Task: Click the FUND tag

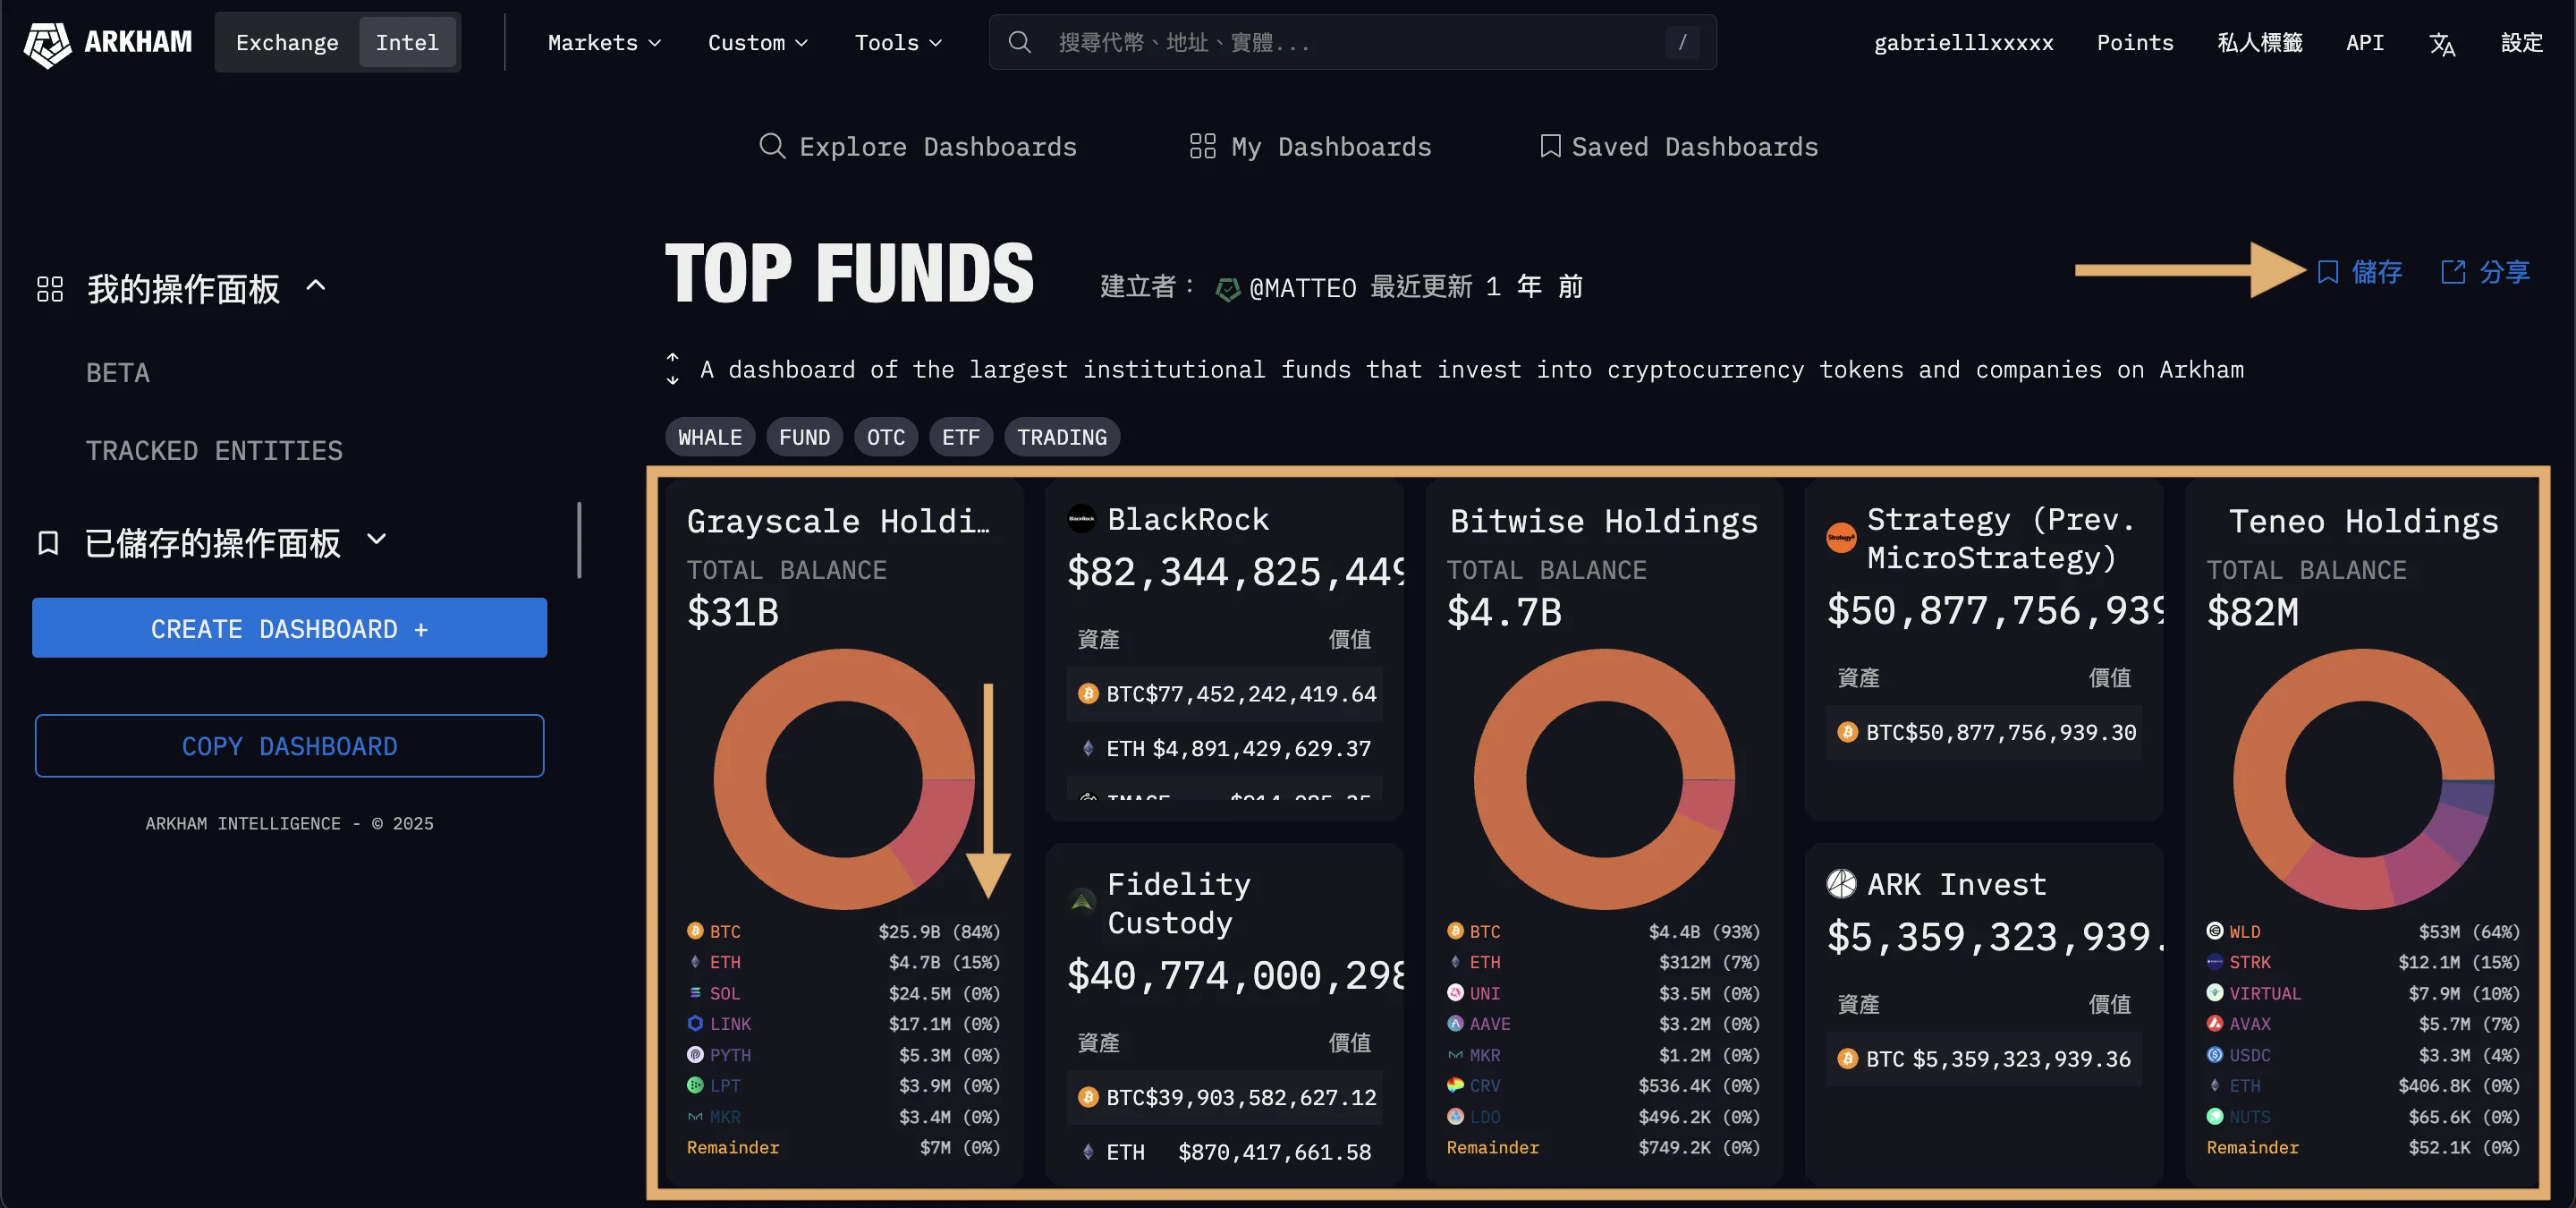Action: tap(805, 437)
